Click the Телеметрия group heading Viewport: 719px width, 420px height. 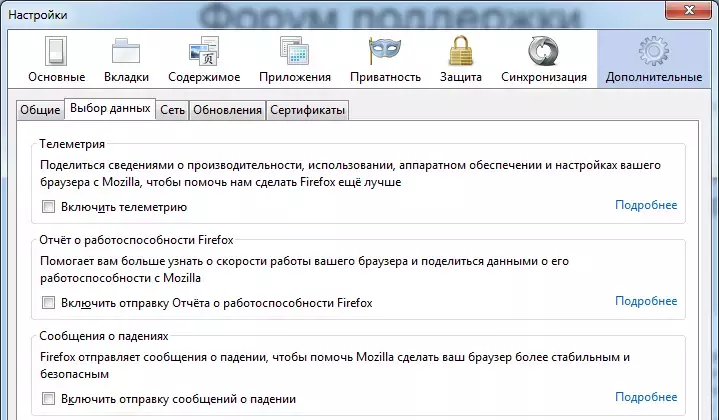72,144
